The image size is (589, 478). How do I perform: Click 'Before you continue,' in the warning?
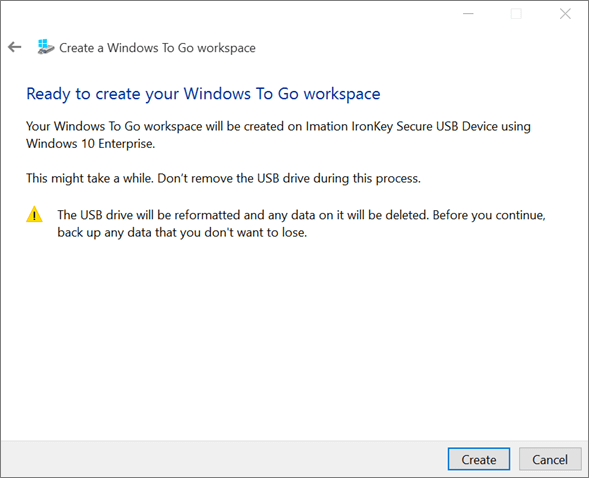[x=489, y=215]
